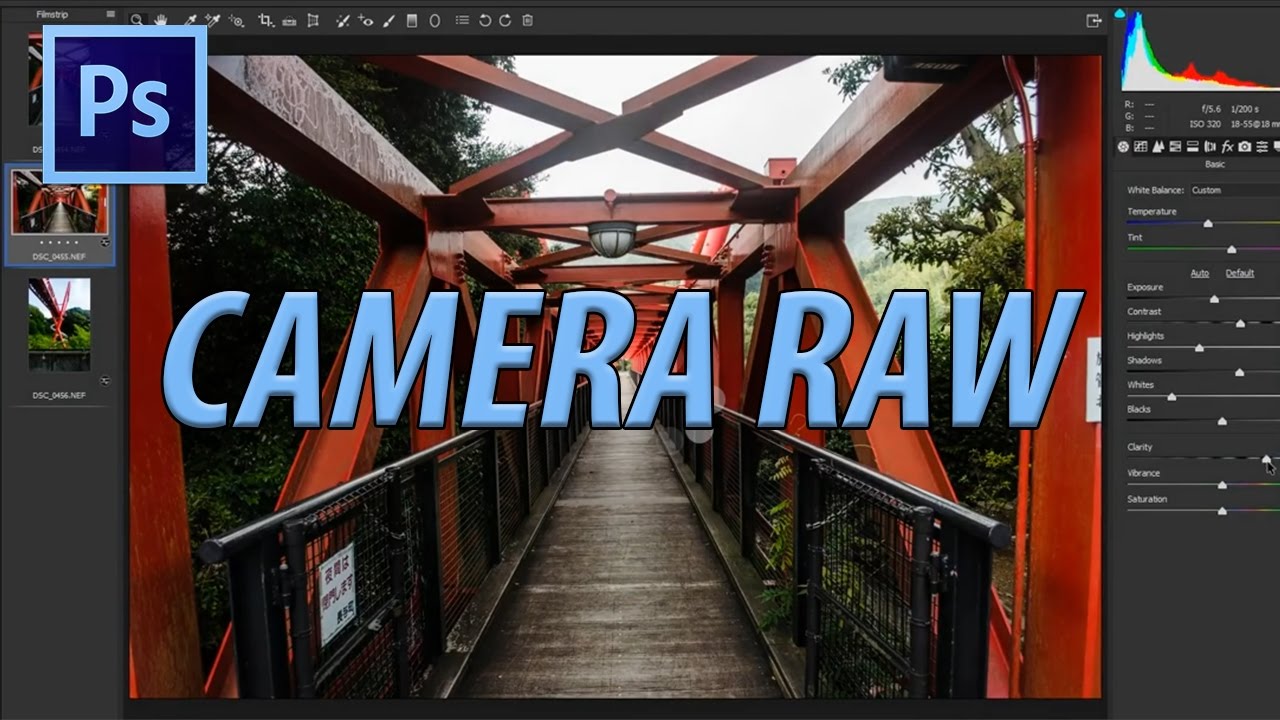Click the settings badge beside DSC_0455 thumbnail

click(105, 242)
